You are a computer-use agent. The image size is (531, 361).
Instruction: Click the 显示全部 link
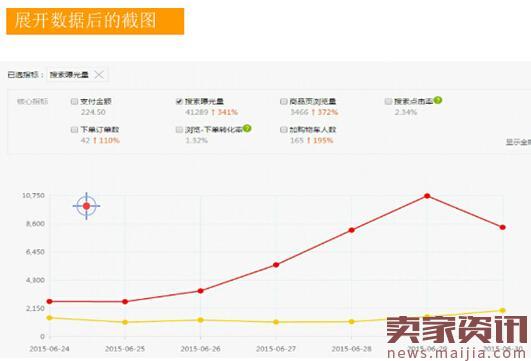click(x=518, y=142)
